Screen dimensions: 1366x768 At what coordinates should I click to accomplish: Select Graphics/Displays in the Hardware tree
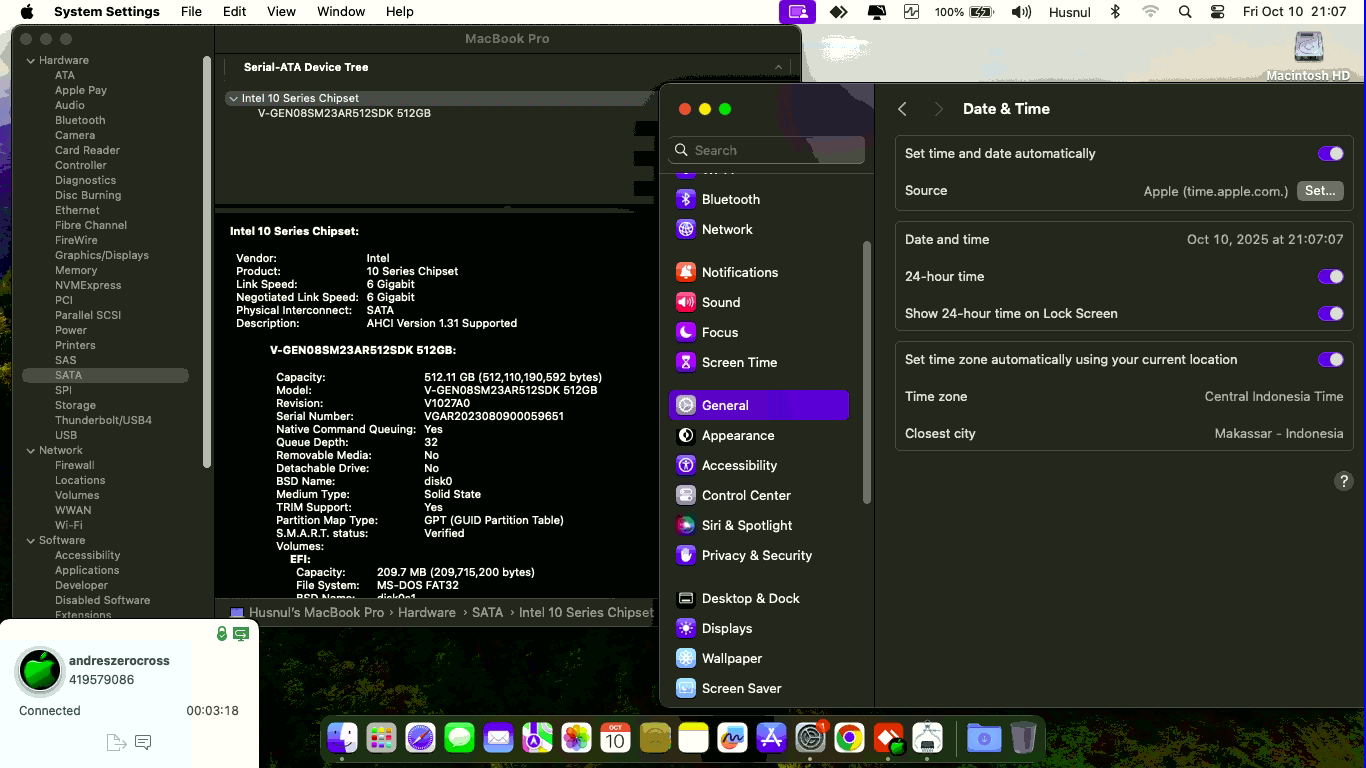pos(101,255)
